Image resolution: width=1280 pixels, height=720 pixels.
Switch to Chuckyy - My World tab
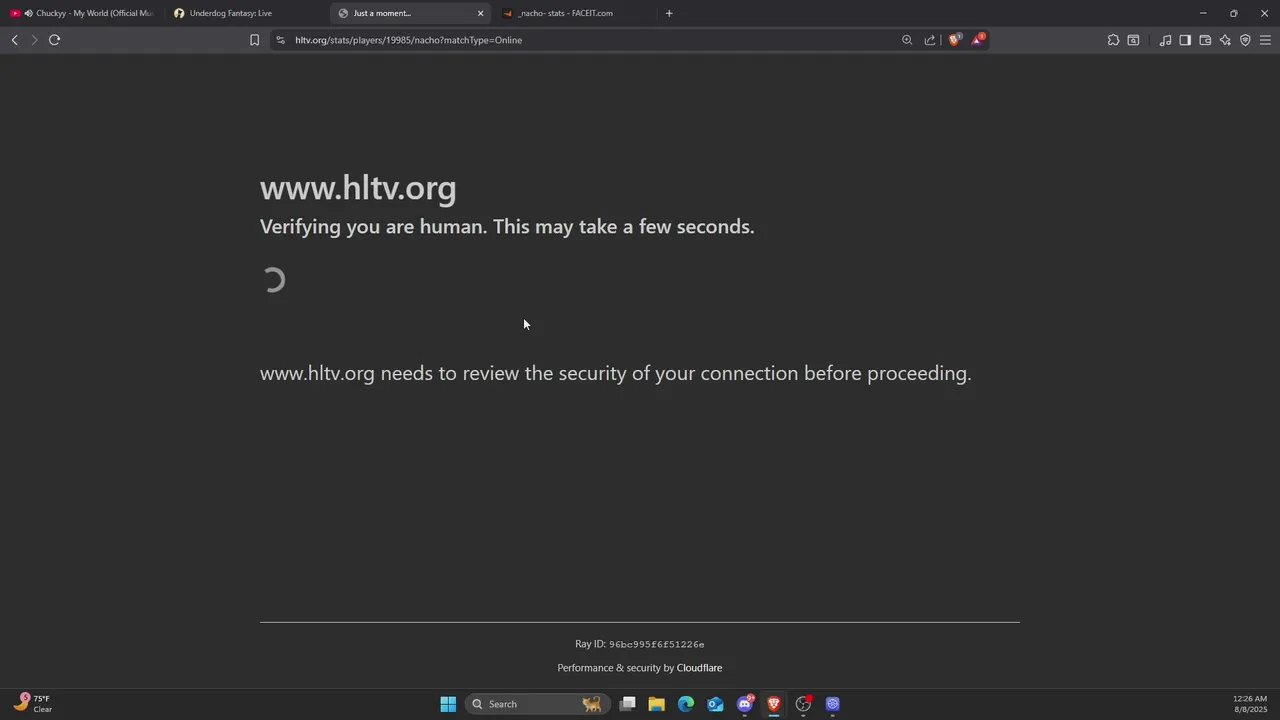point(82,13)
